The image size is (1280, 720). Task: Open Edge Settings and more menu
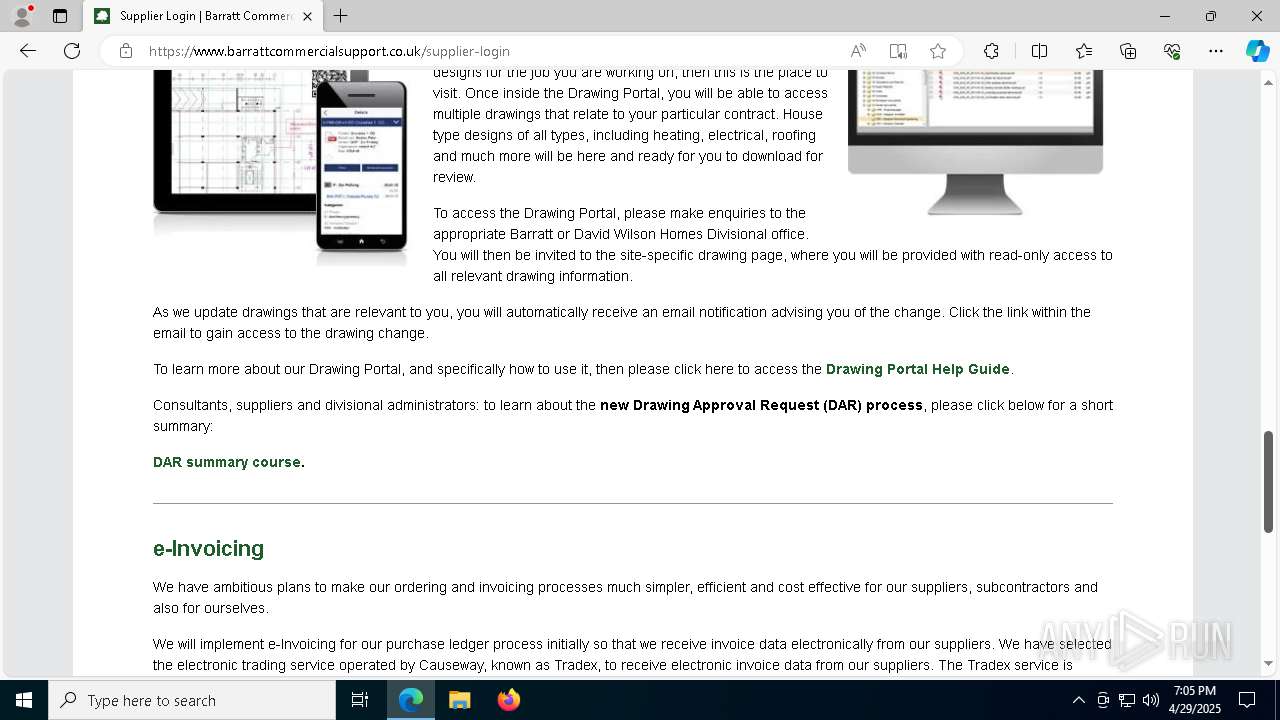(1216, 51)
